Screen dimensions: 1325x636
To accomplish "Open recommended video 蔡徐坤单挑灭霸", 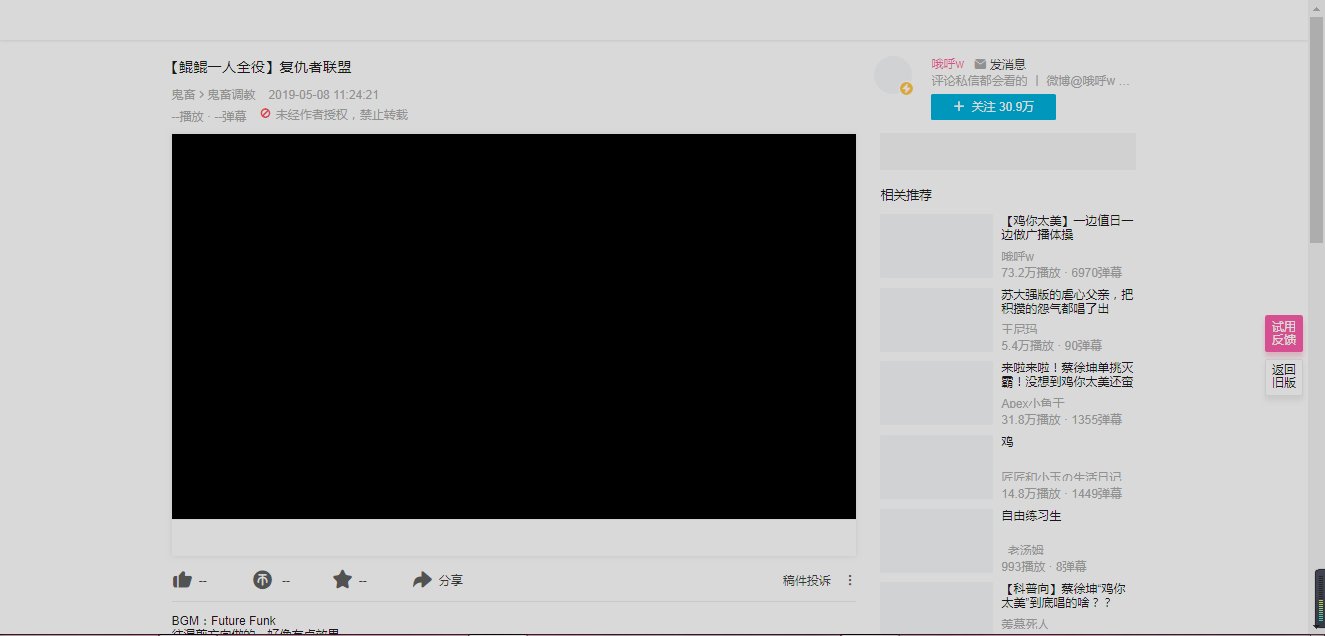I will (x=1067, y=375).
